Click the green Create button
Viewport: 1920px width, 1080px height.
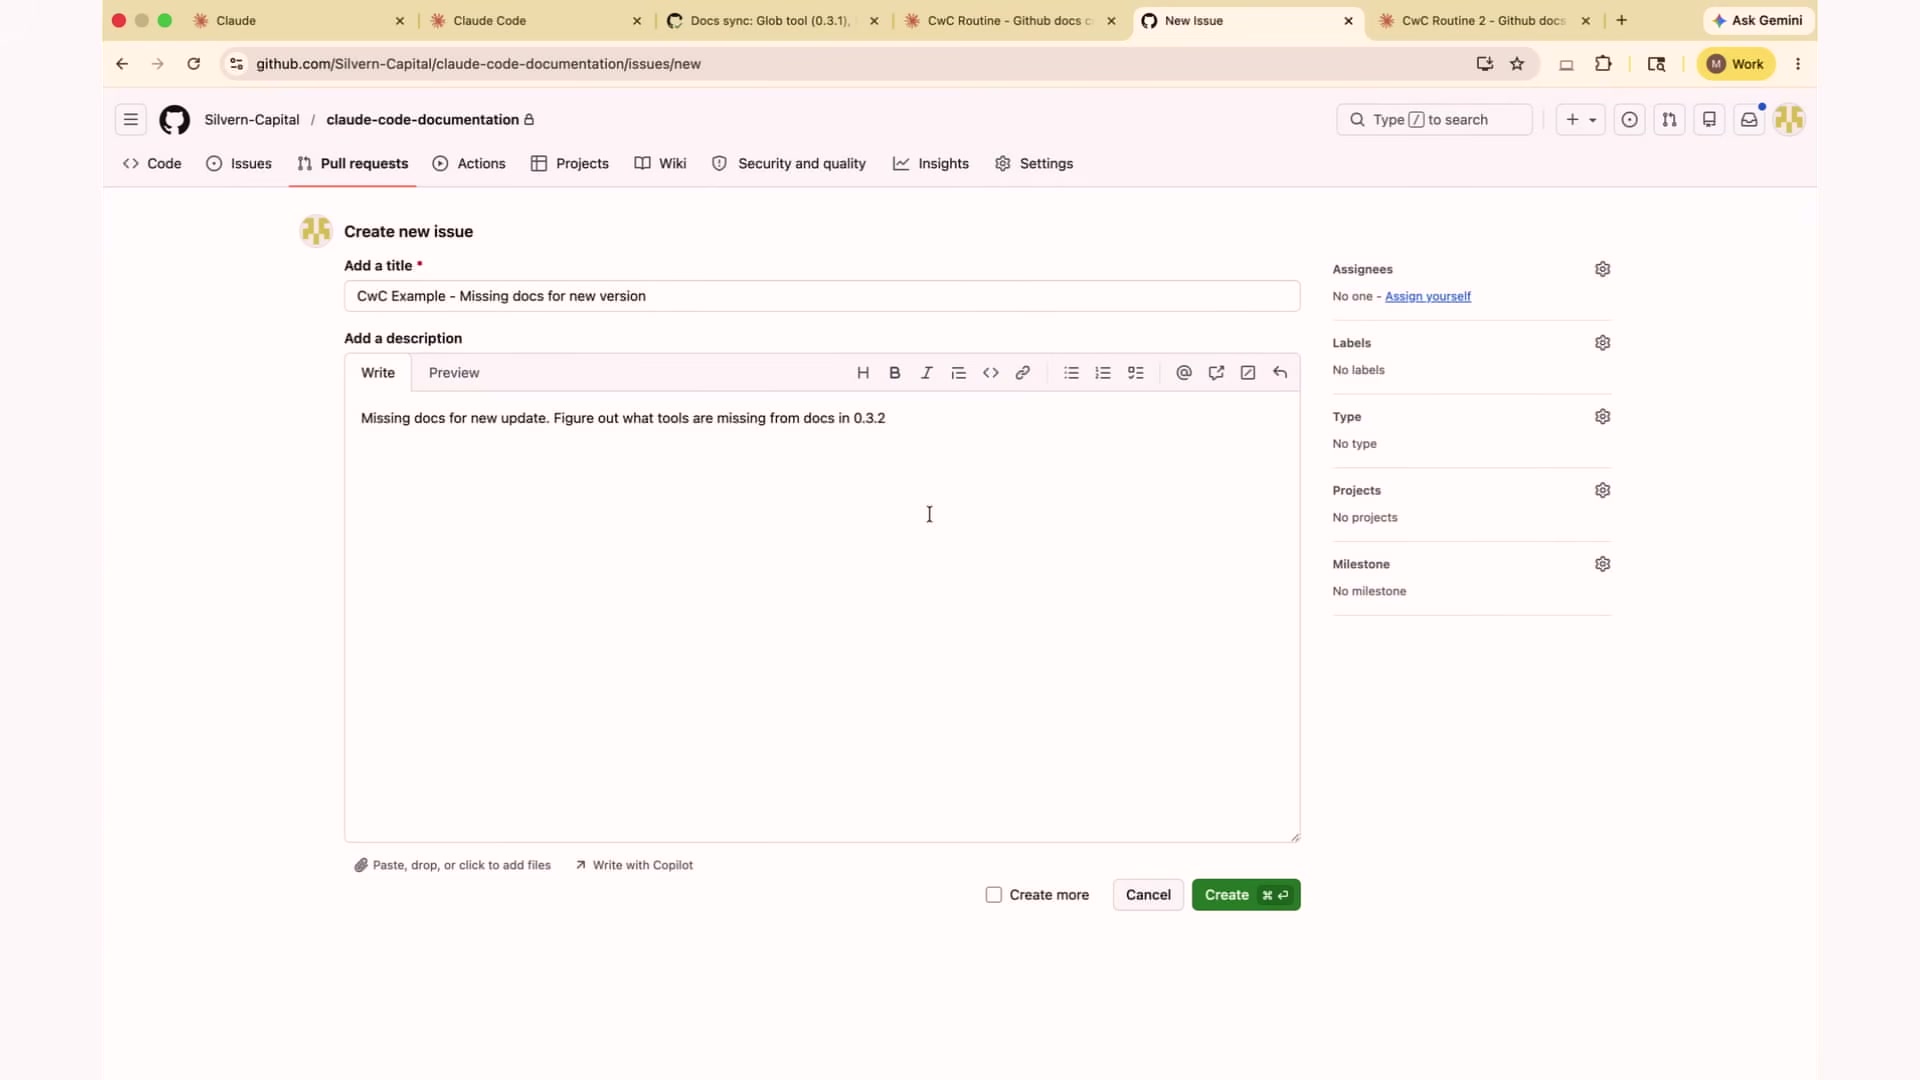coord(1246,895)
